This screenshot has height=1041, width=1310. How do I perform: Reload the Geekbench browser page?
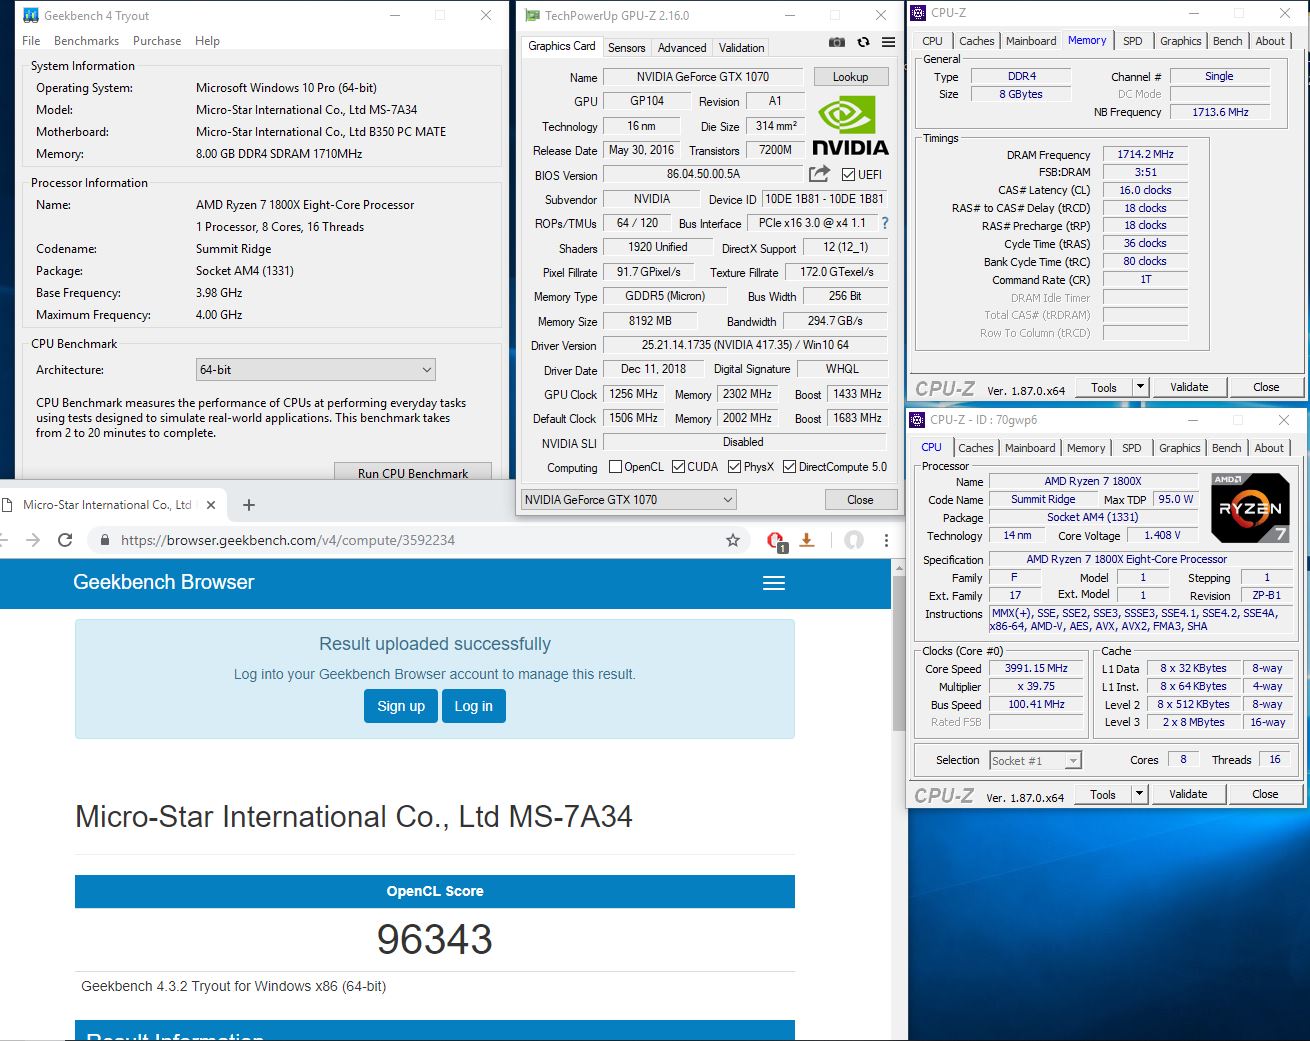[65, 540]
